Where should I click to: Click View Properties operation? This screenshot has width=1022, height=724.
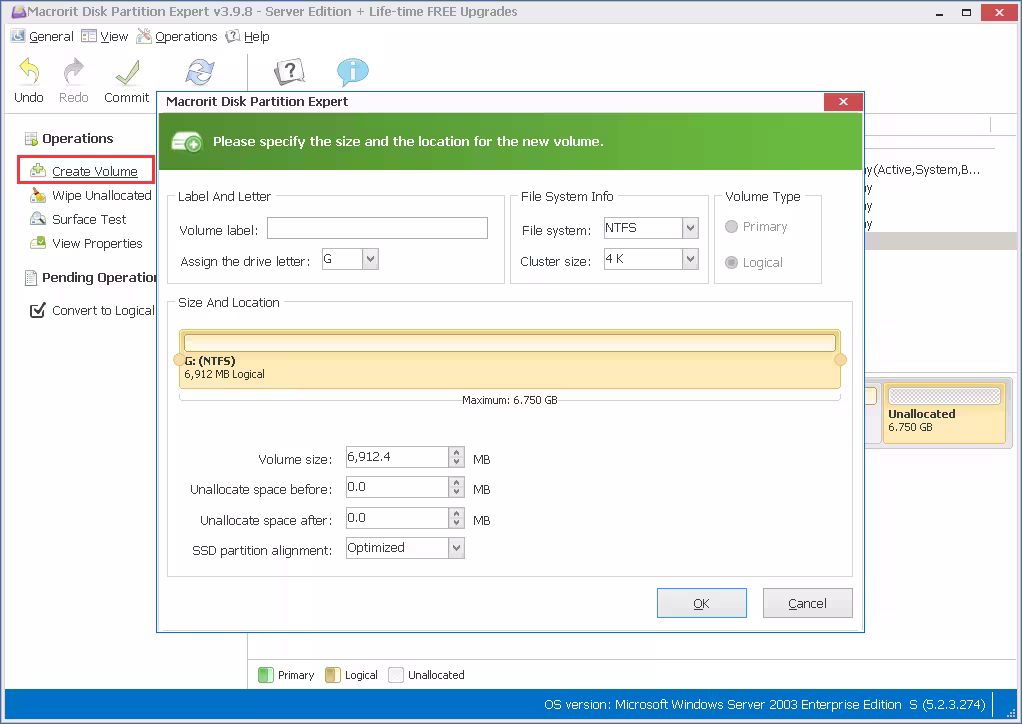pyautogui.click(x=97, y=244)
